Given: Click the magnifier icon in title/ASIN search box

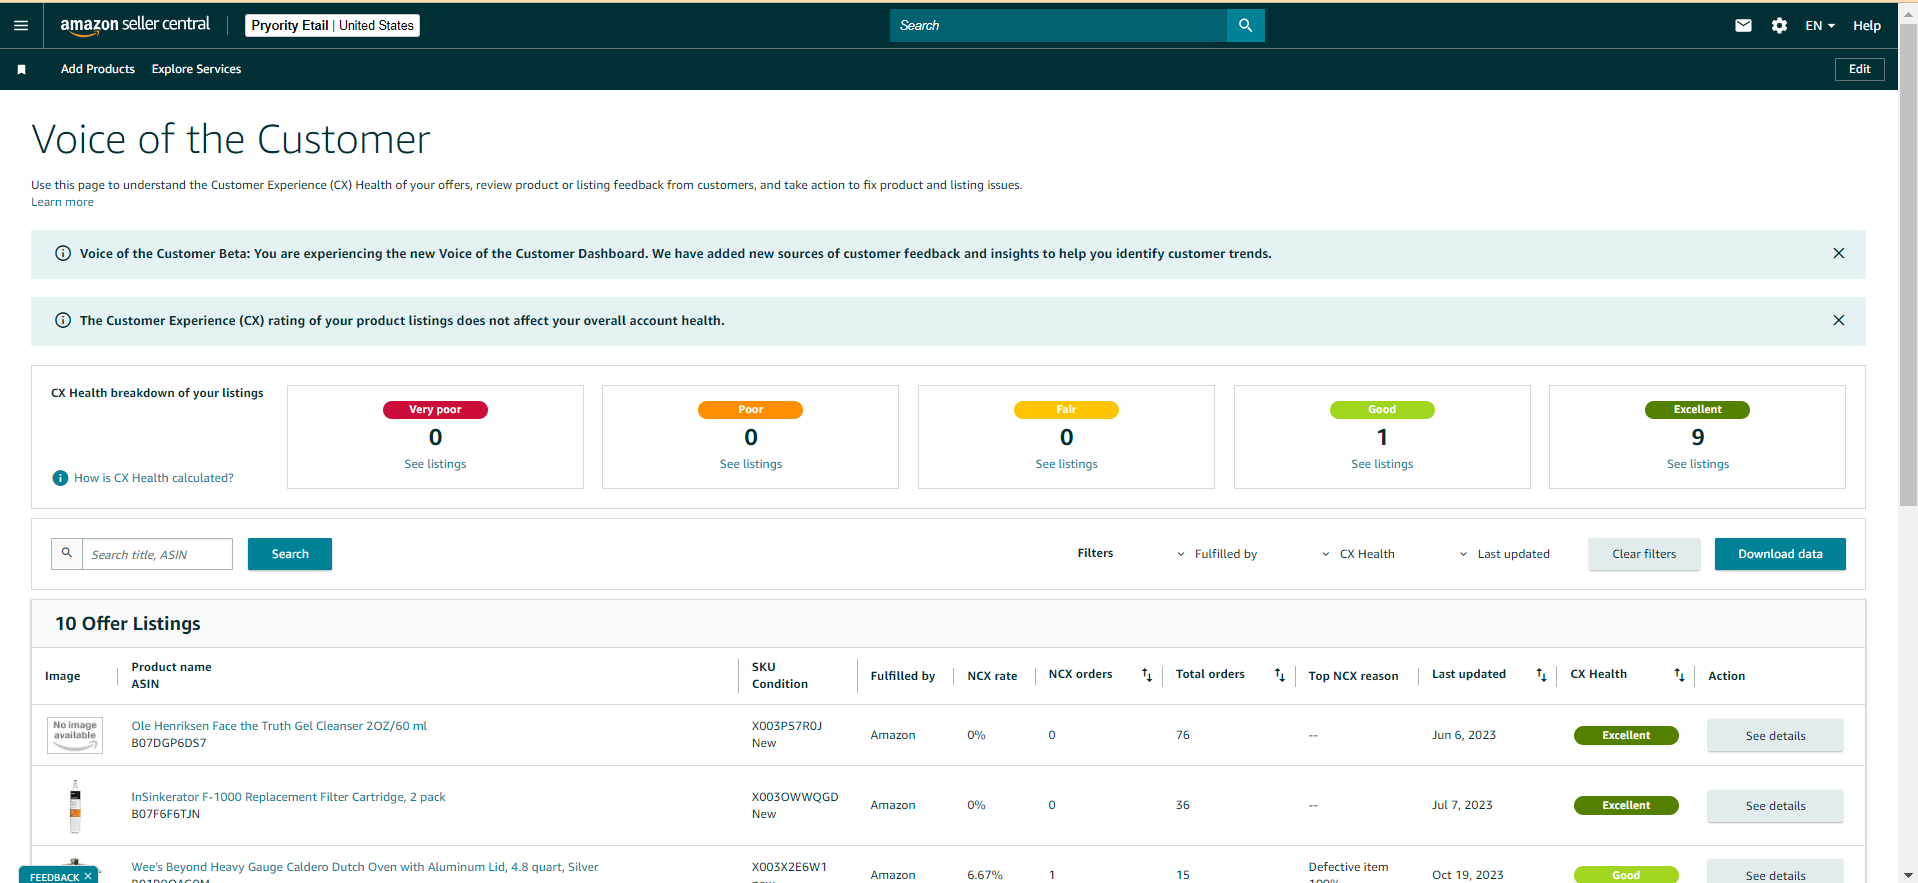Looking at the screenshot, I should (x=67, y=553).
